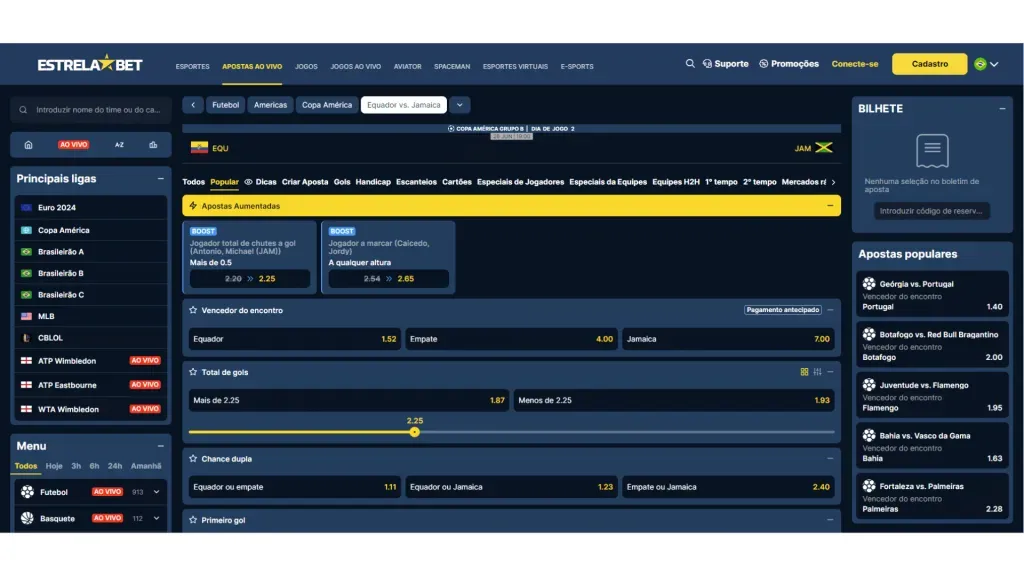The image size is (1024, 576).
Task: Toggle the star for Chance dupla market
Action: [x=193, y=459]
